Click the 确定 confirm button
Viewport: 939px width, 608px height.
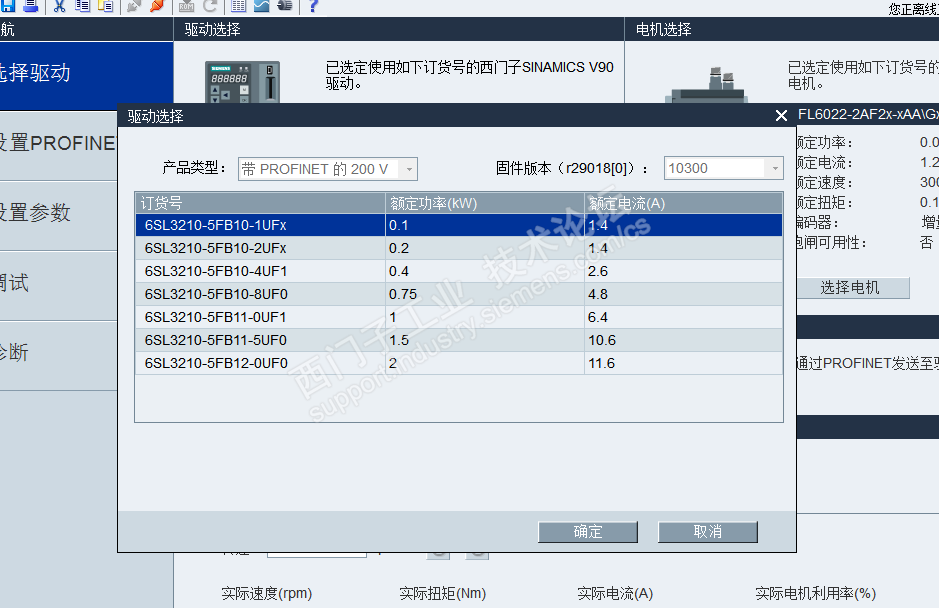587,532
